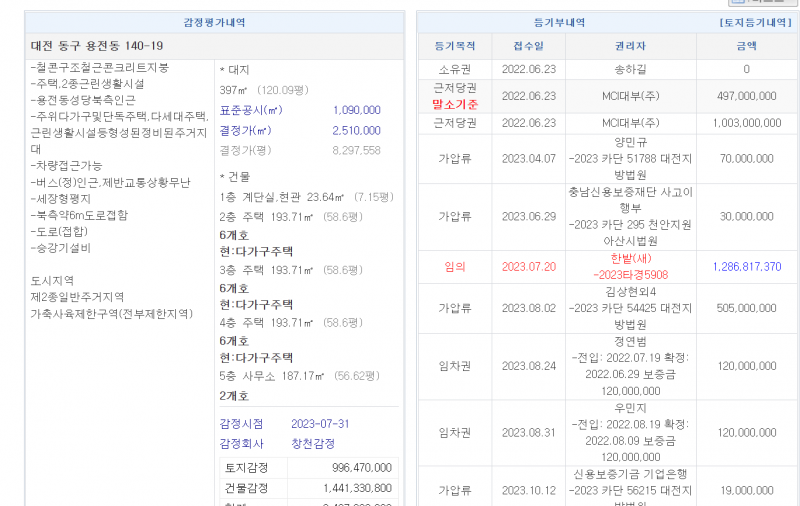Viewport: 800px width, 506px height.
Task: Click the 등기목적 column header
Action: (456, 46)
